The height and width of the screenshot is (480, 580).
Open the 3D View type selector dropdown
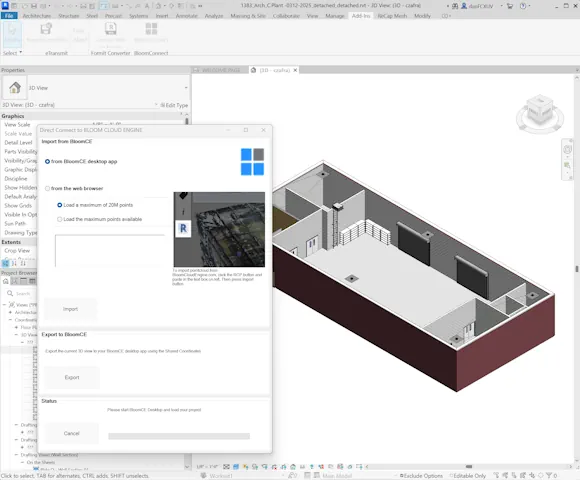pyautogui.click(x=186, y=88)
